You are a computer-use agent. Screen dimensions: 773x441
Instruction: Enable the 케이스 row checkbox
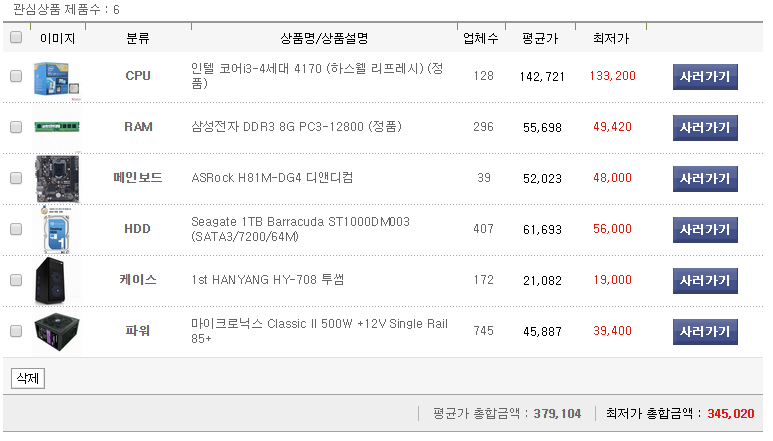(15, 280)
